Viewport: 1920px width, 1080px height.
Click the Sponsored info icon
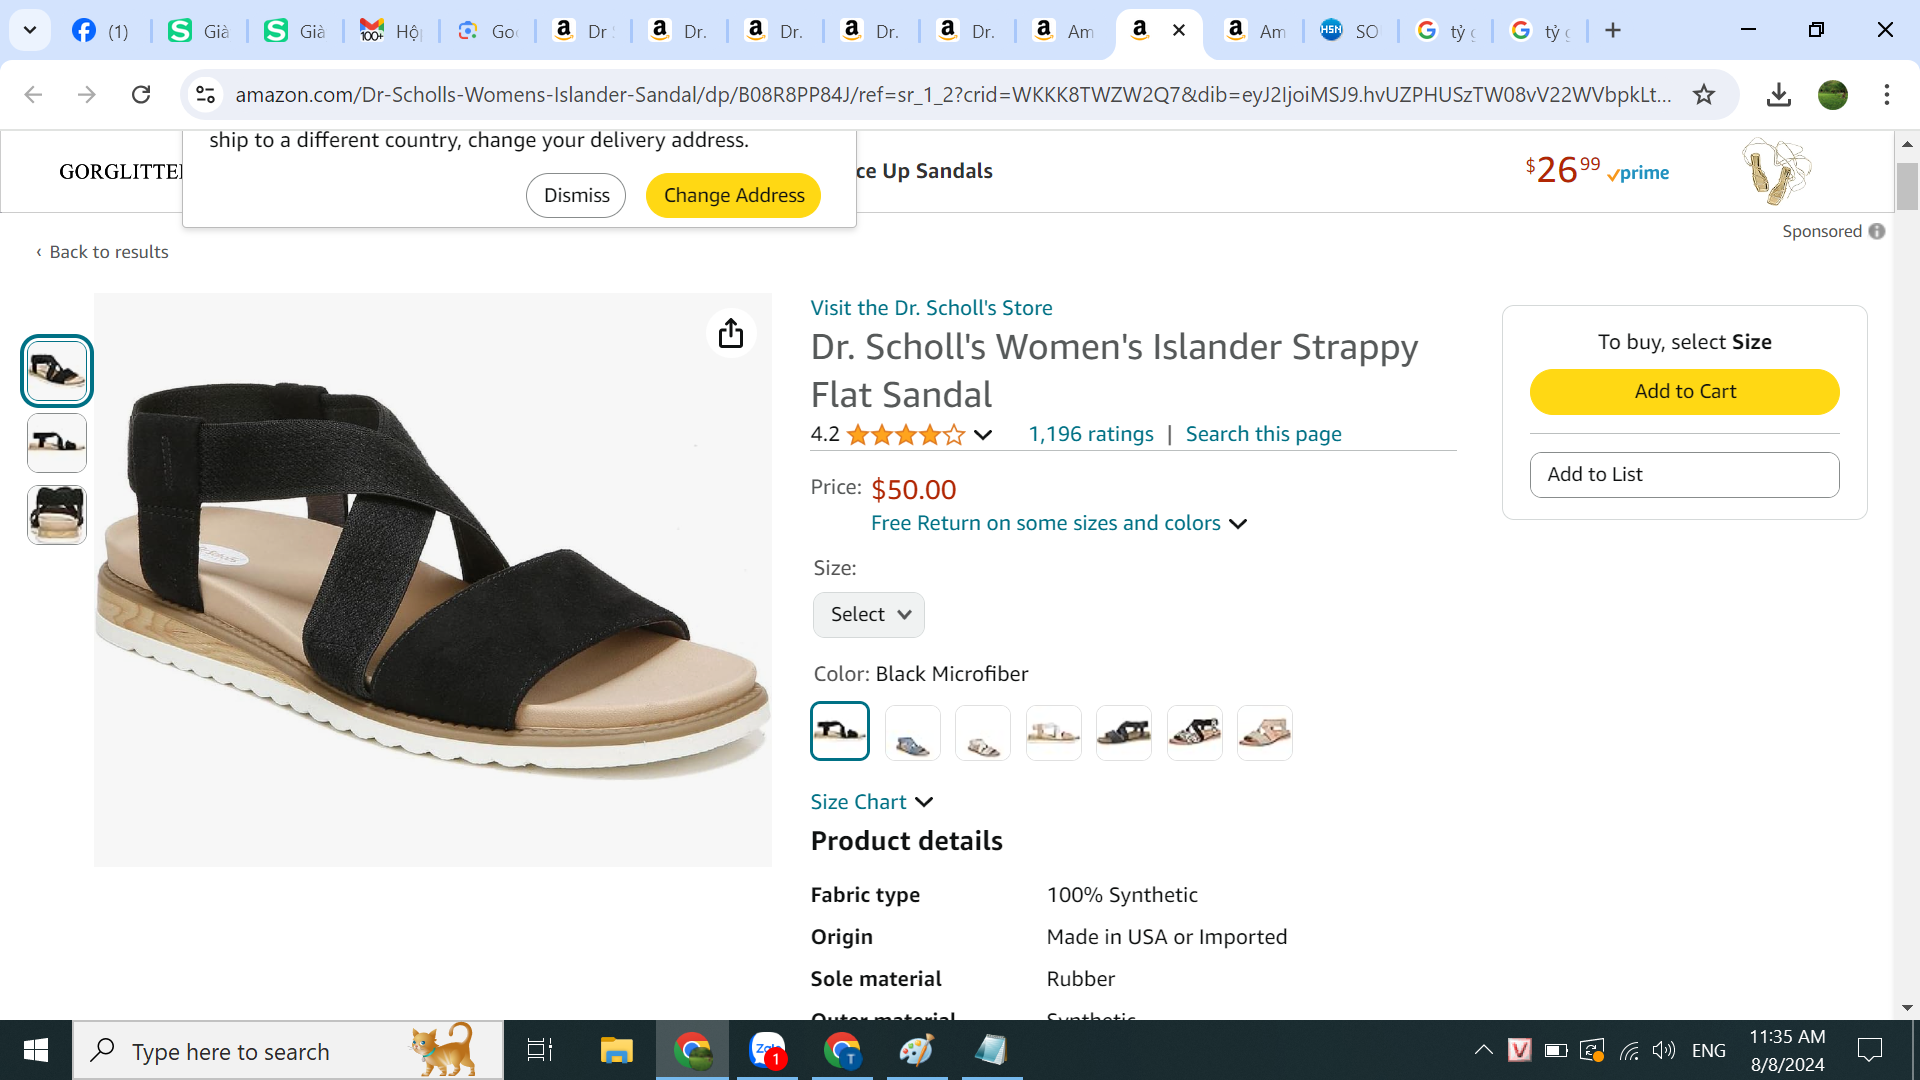1877,231
